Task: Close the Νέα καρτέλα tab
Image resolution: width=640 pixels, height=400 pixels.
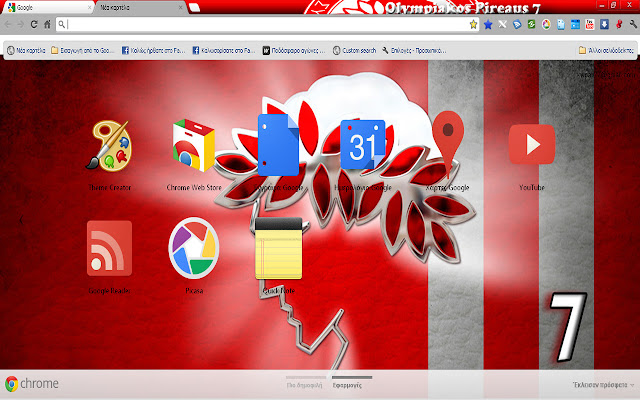Action: 181,7
